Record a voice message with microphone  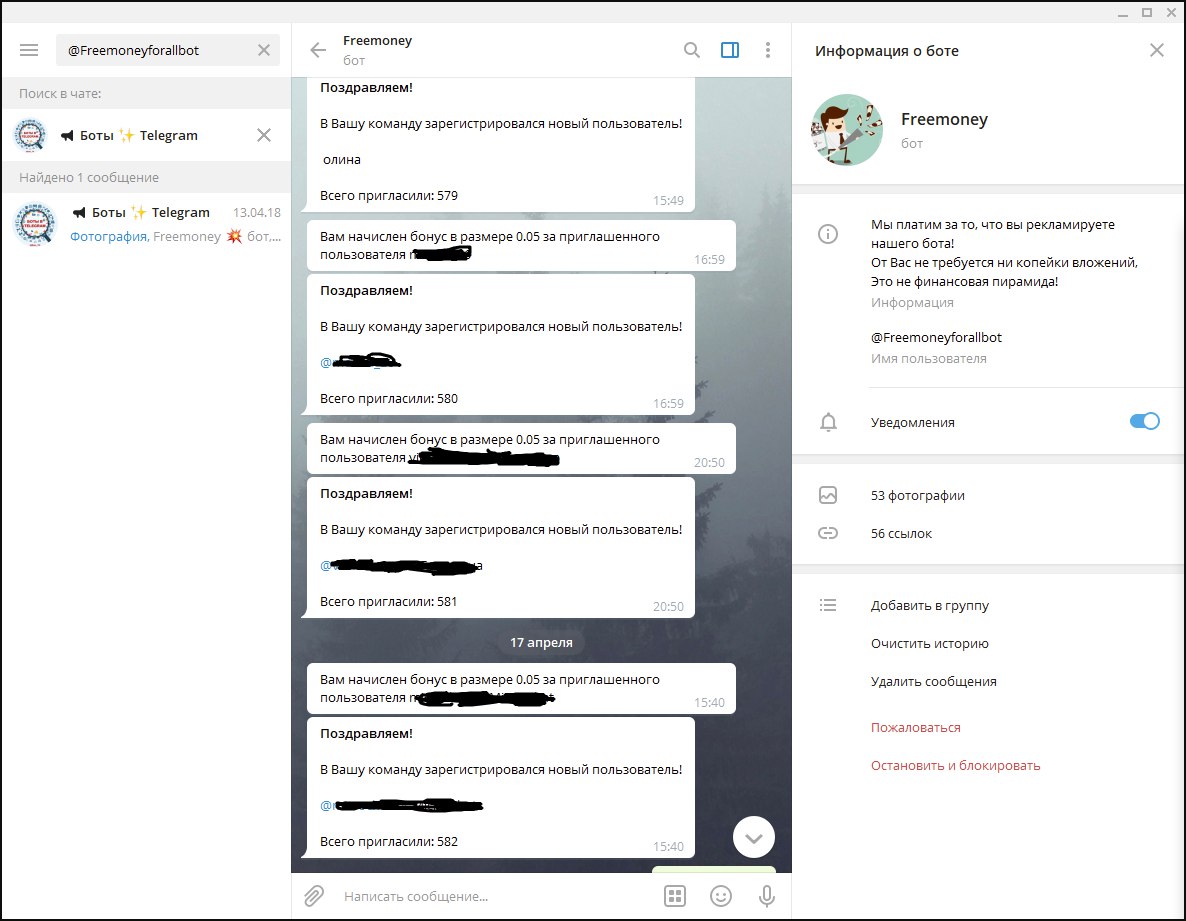click(767, 896)
